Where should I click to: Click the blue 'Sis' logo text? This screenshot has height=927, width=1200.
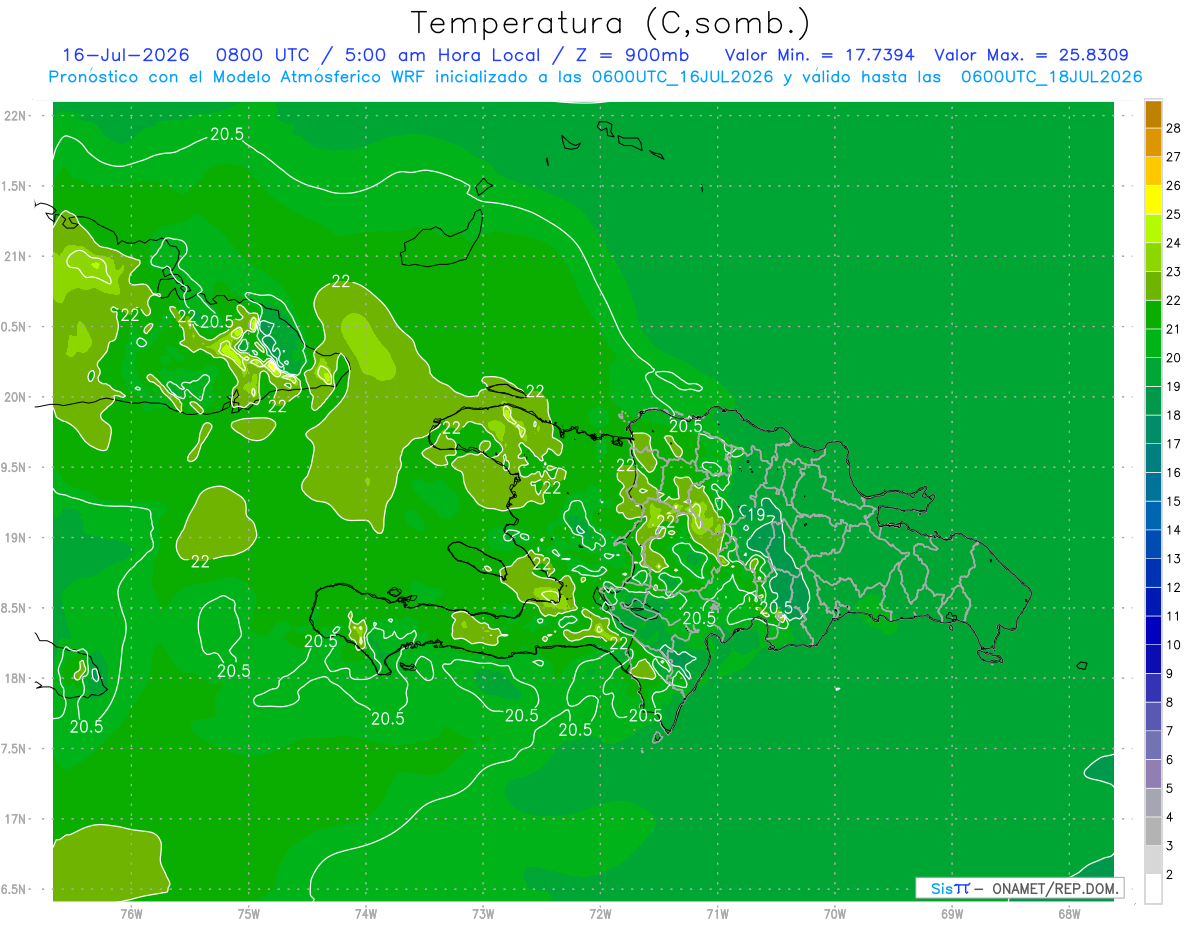pos(942,888)
